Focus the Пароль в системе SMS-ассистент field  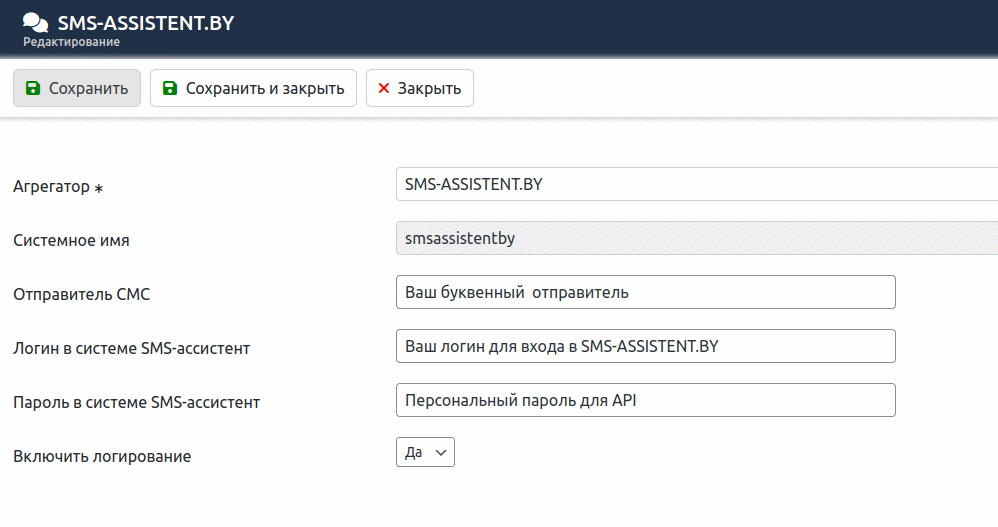[x=645, y=400]
